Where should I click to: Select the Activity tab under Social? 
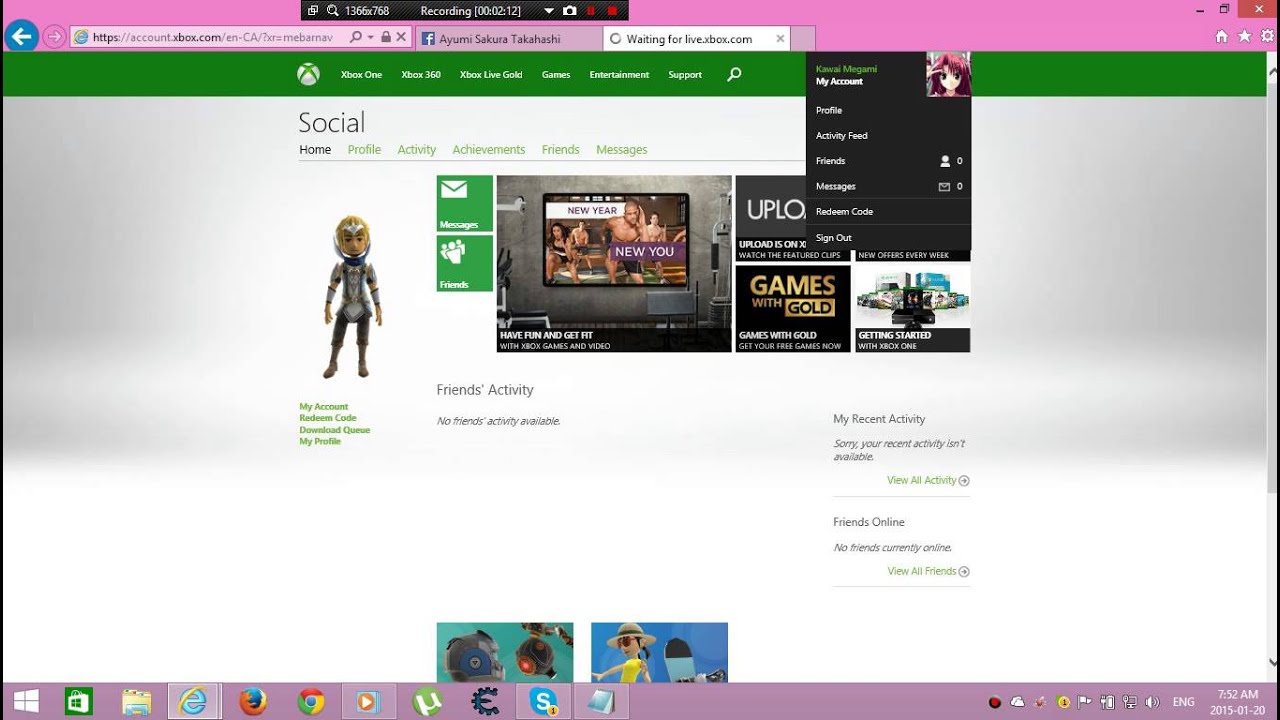417,150
